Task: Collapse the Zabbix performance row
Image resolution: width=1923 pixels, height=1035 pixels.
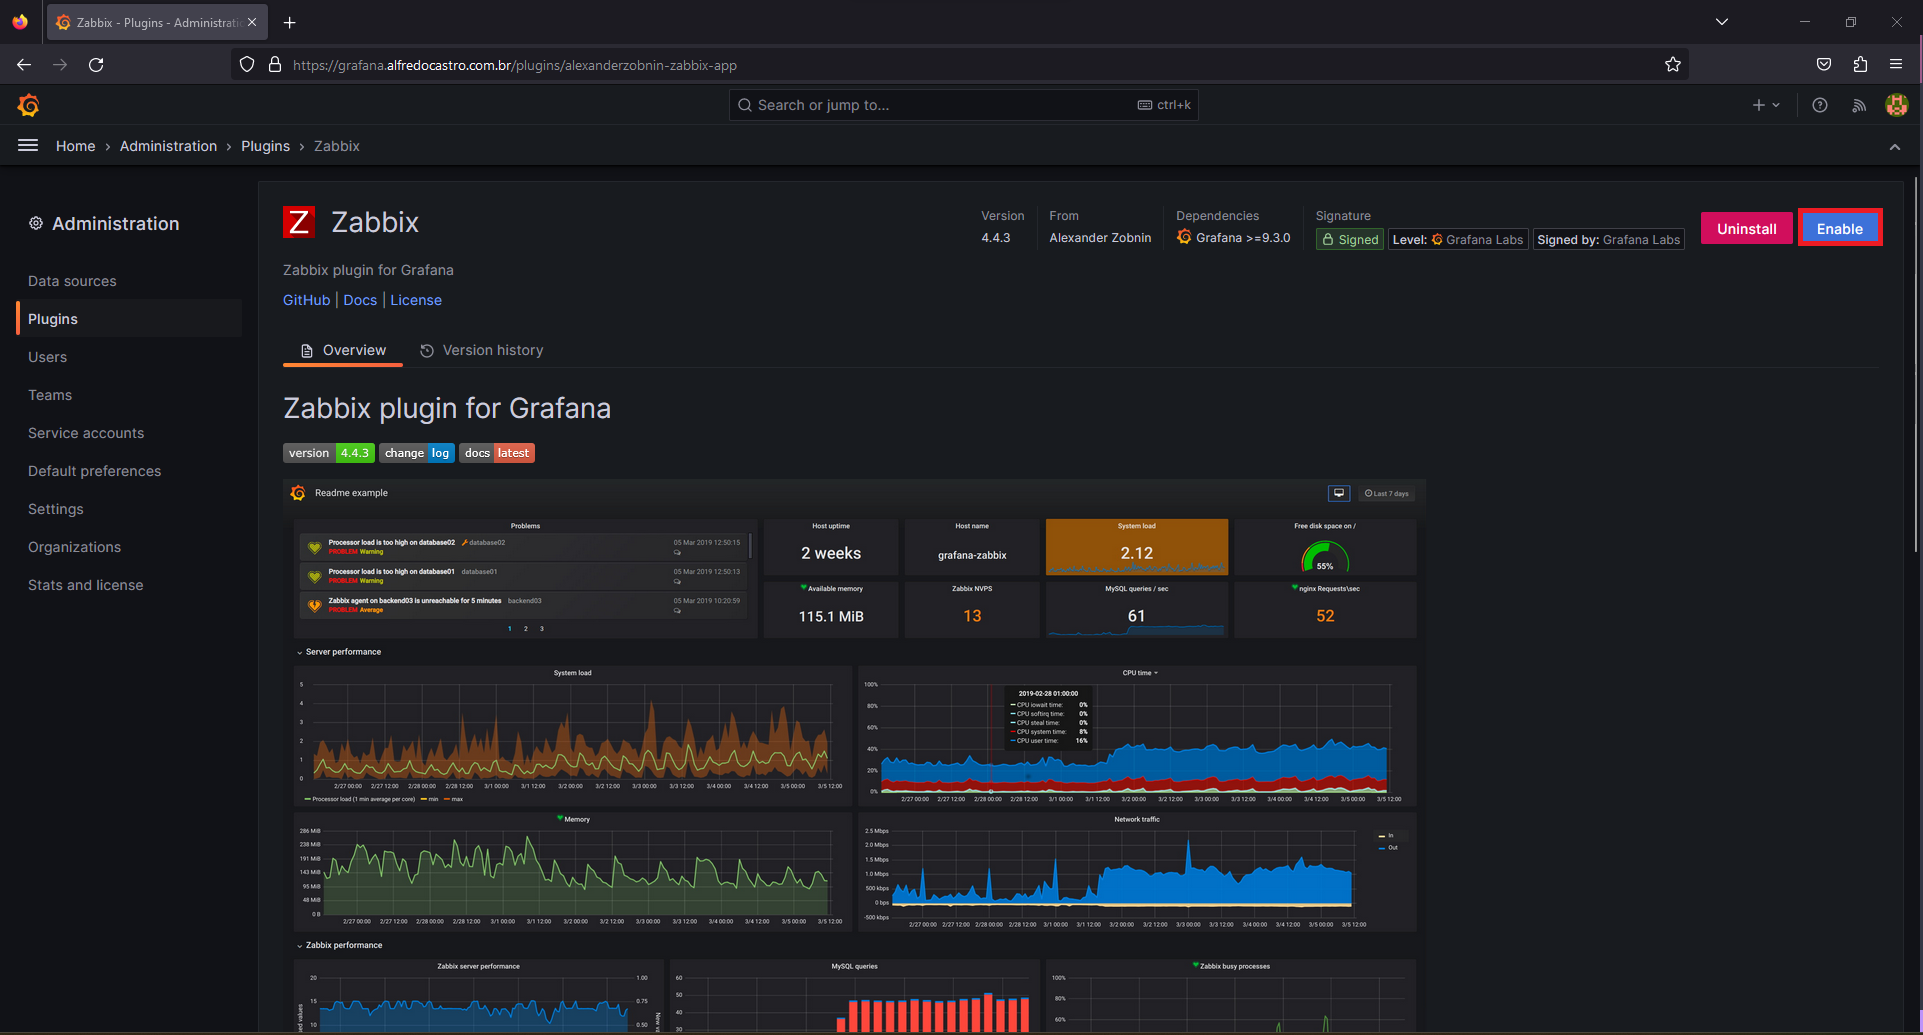Action: pos(339,945)
